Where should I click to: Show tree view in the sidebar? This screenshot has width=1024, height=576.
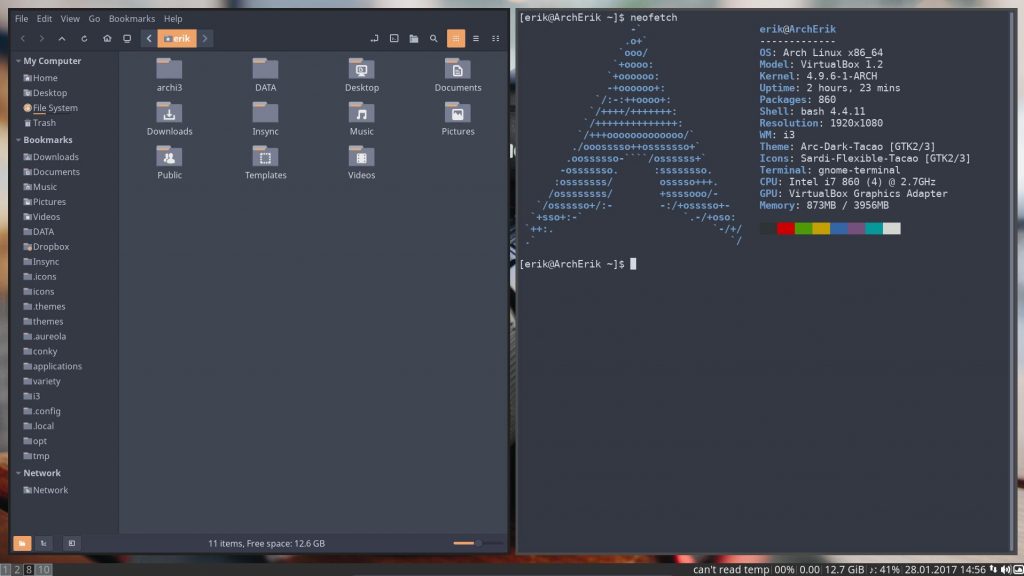[44, 543]
